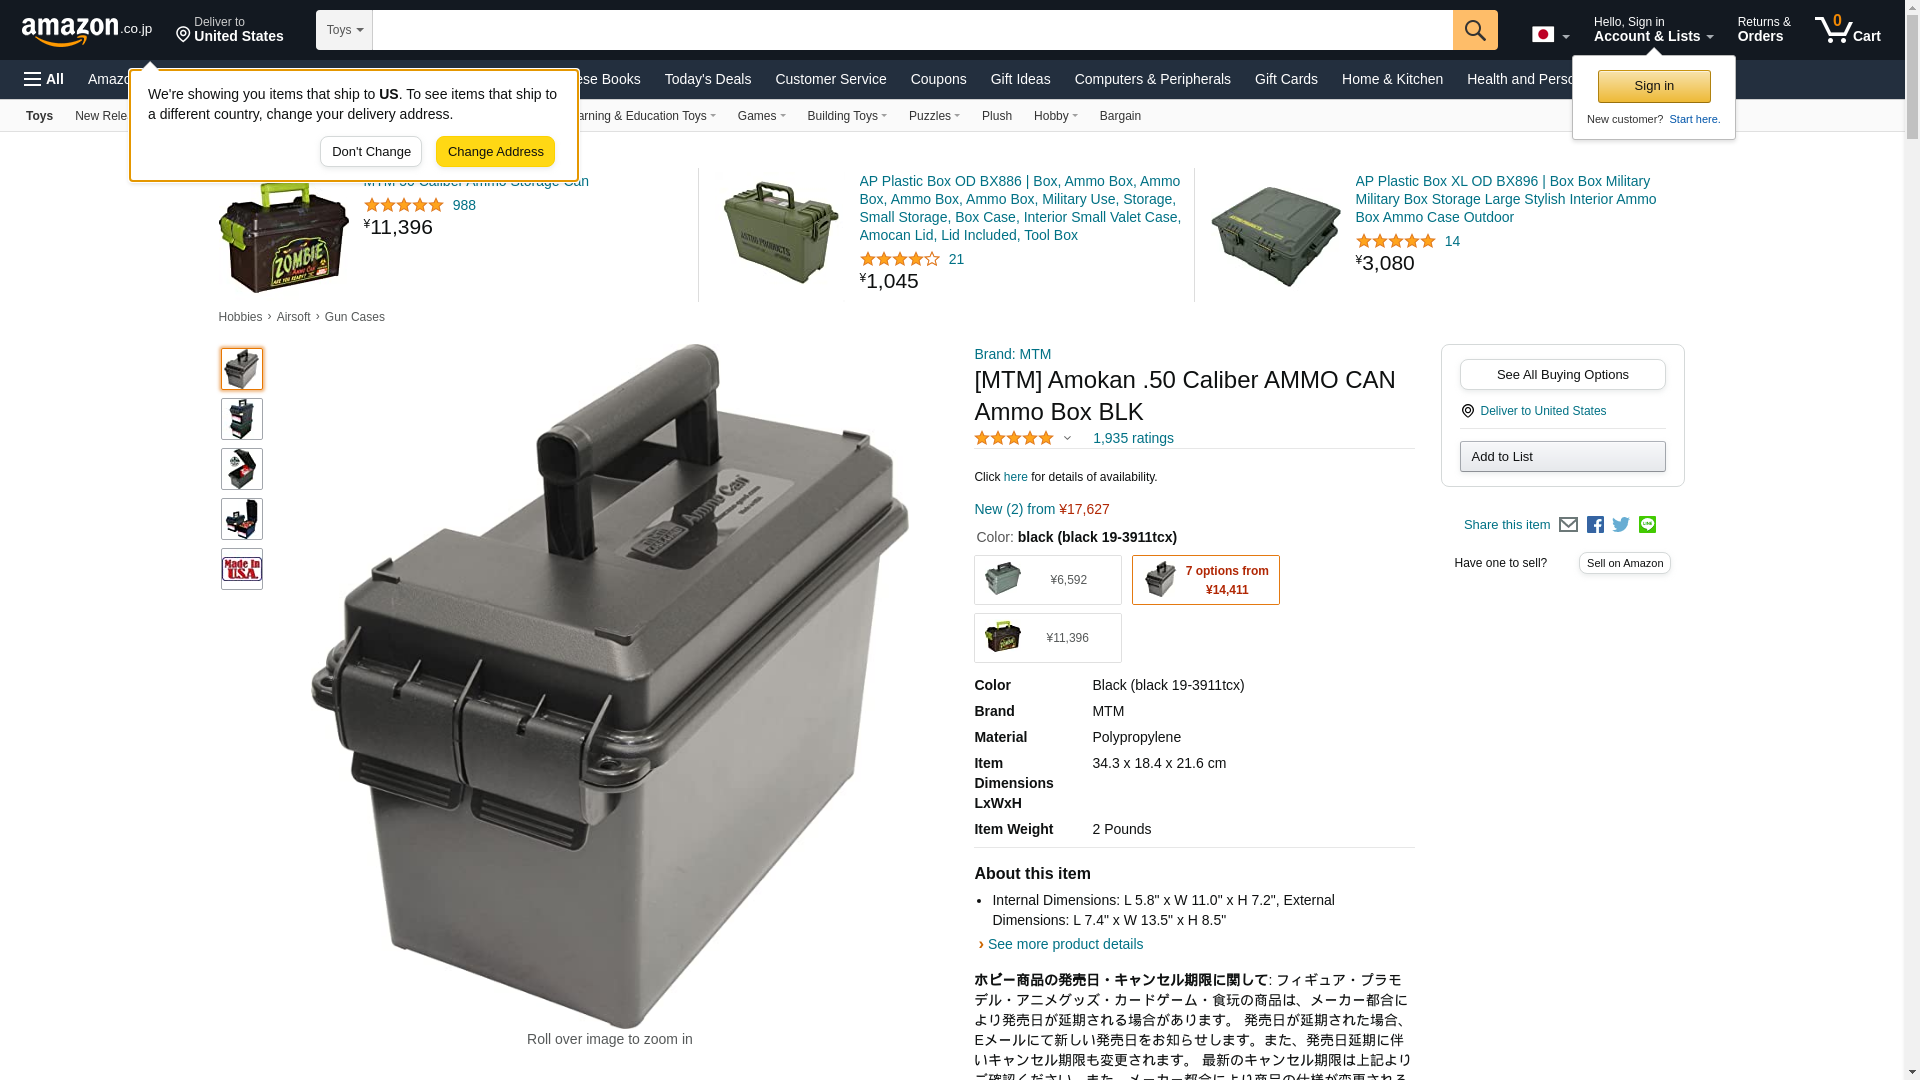Go to the Amazon.co.jp home logo
The image size is (1920, 1080).
pos(87,30)
